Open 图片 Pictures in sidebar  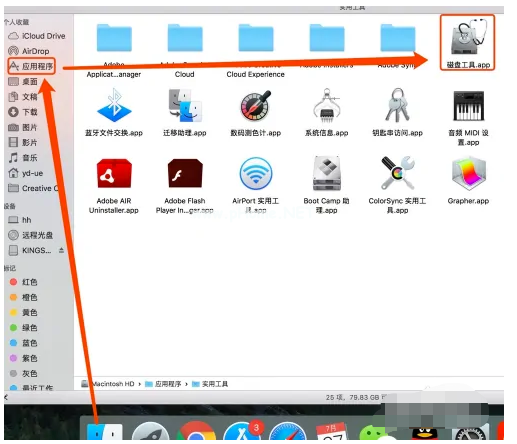23,127
